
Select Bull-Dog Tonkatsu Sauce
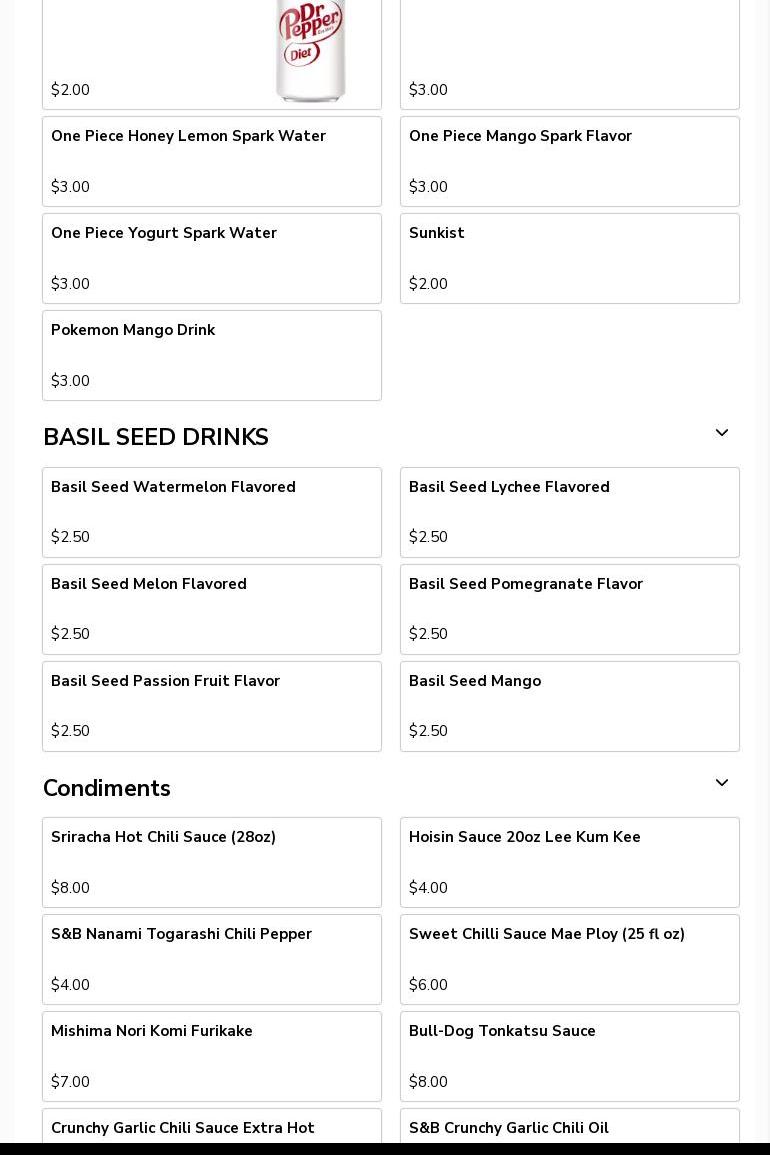[x=570, y=1057]
